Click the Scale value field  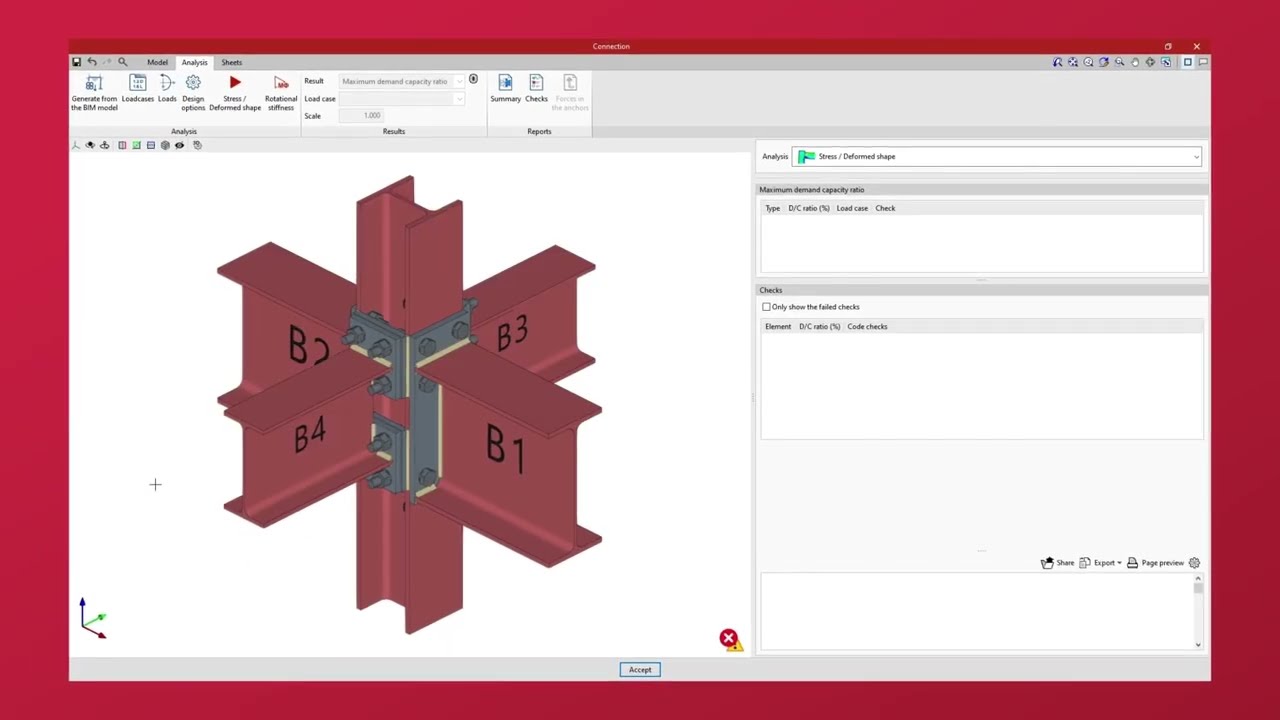[372, 116]
